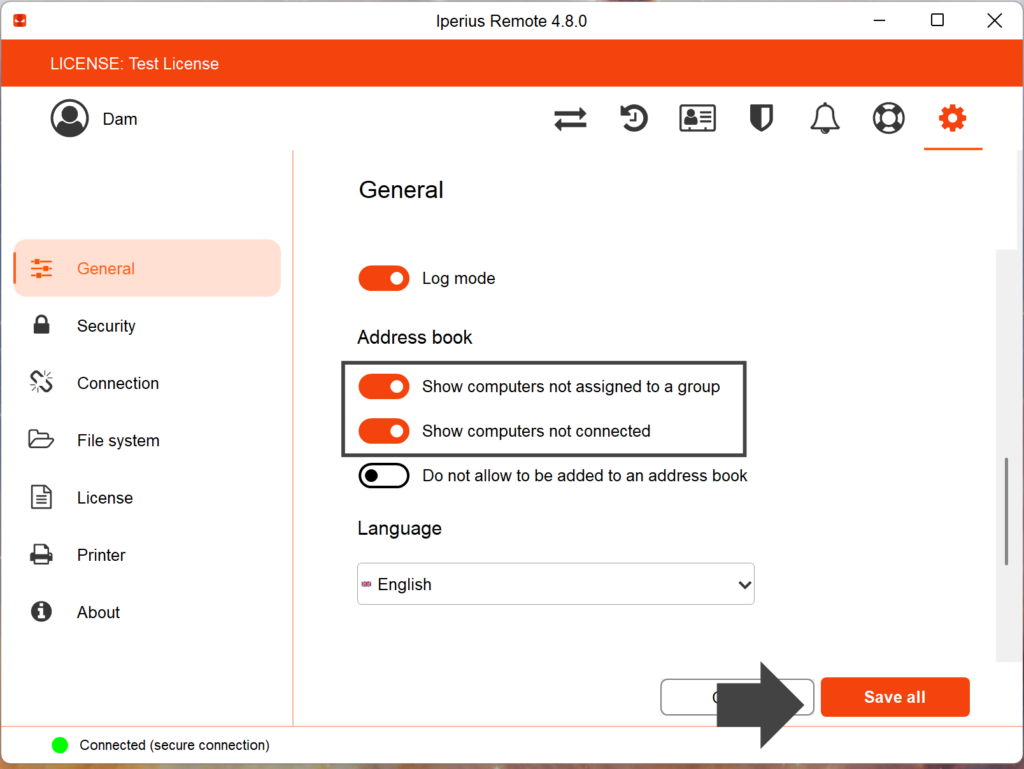Click the File system folder icon

tap(40, 439)
